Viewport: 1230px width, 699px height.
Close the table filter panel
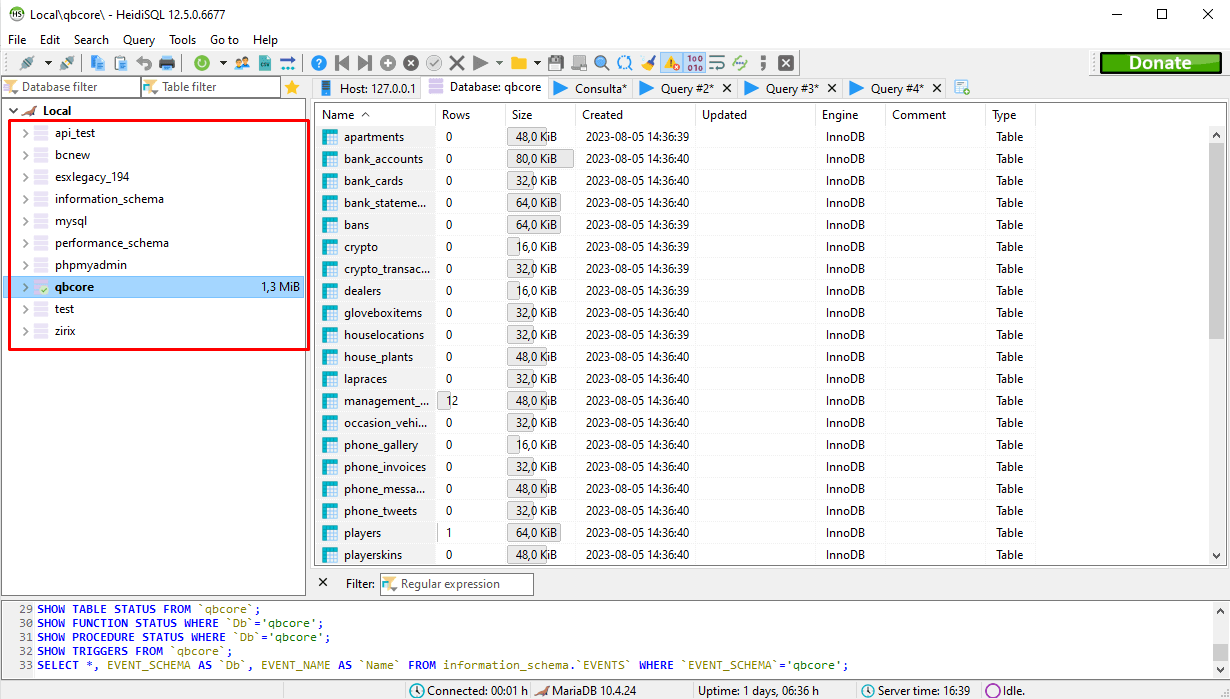point(323,582)
